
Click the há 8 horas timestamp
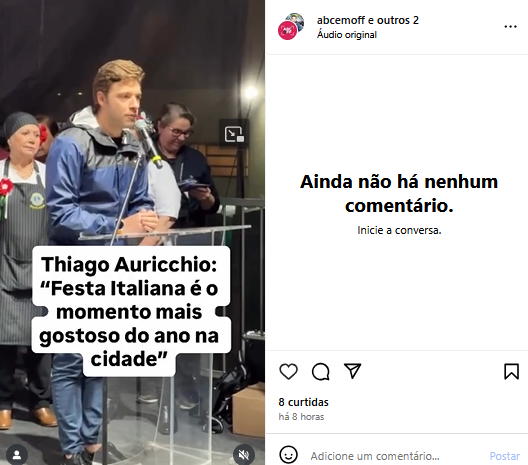301,417
